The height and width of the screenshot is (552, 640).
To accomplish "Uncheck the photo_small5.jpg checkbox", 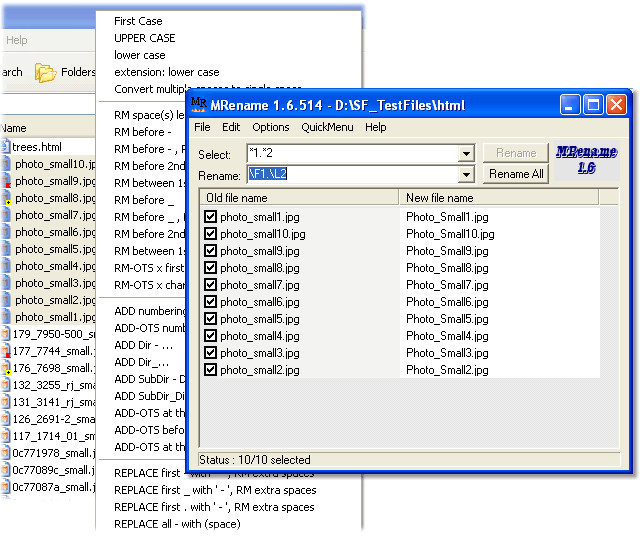I will tap(210, 318).
